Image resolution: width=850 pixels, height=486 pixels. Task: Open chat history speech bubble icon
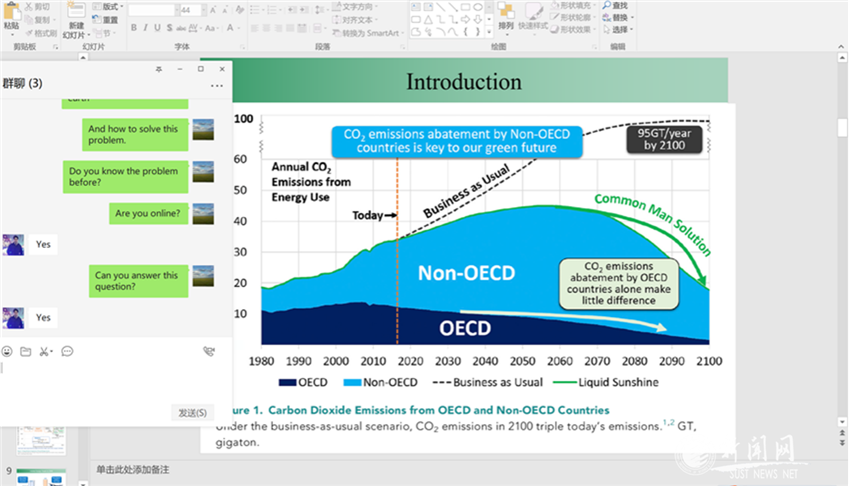(67, 351)
